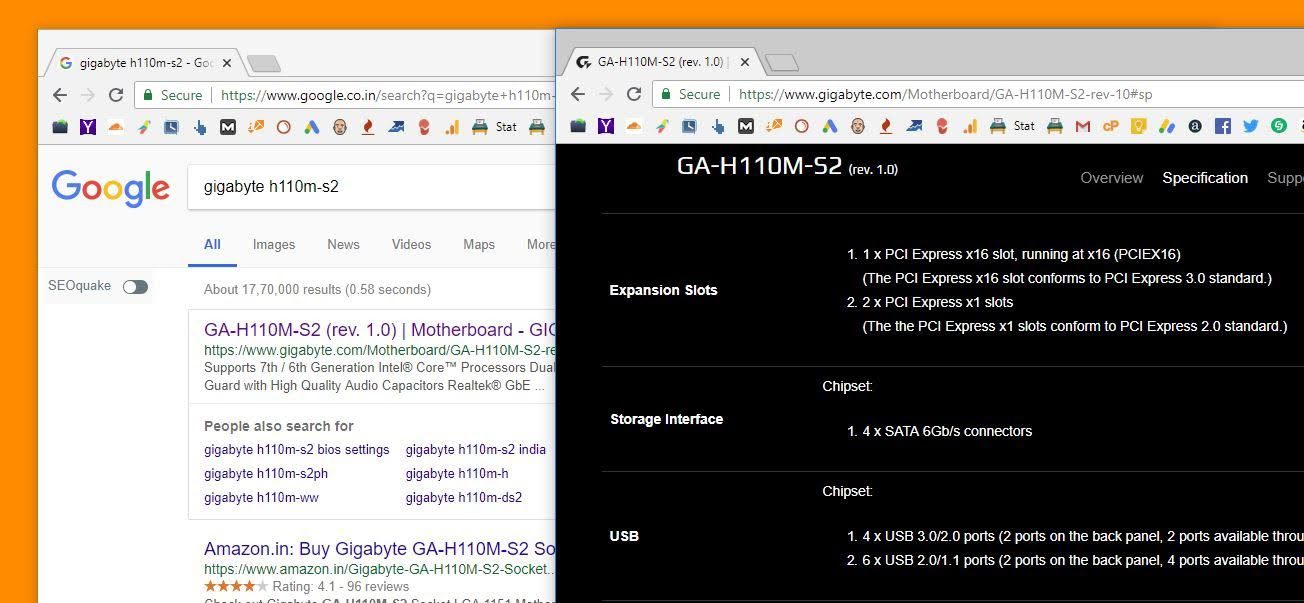1304x603 pixels.
Task: Click the Yahoo bookmark in Gigabyte window
Action: pos(605,126)
